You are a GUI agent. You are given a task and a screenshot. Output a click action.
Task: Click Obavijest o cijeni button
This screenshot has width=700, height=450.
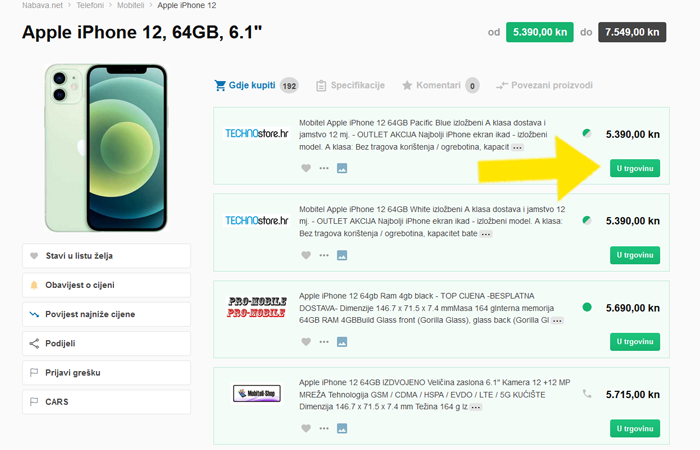pyautogui.click(x=106, y=285)
